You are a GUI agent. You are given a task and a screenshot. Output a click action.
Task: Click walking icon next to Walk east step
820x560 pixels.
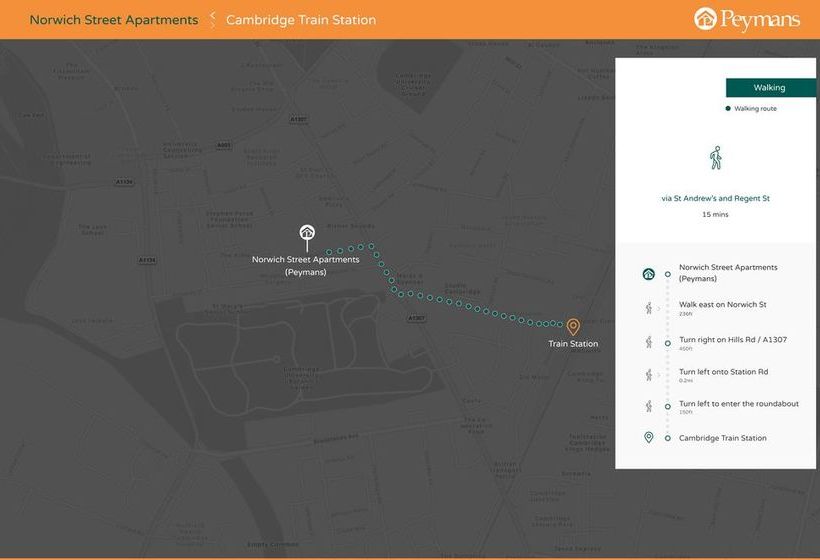click(648, 308)
